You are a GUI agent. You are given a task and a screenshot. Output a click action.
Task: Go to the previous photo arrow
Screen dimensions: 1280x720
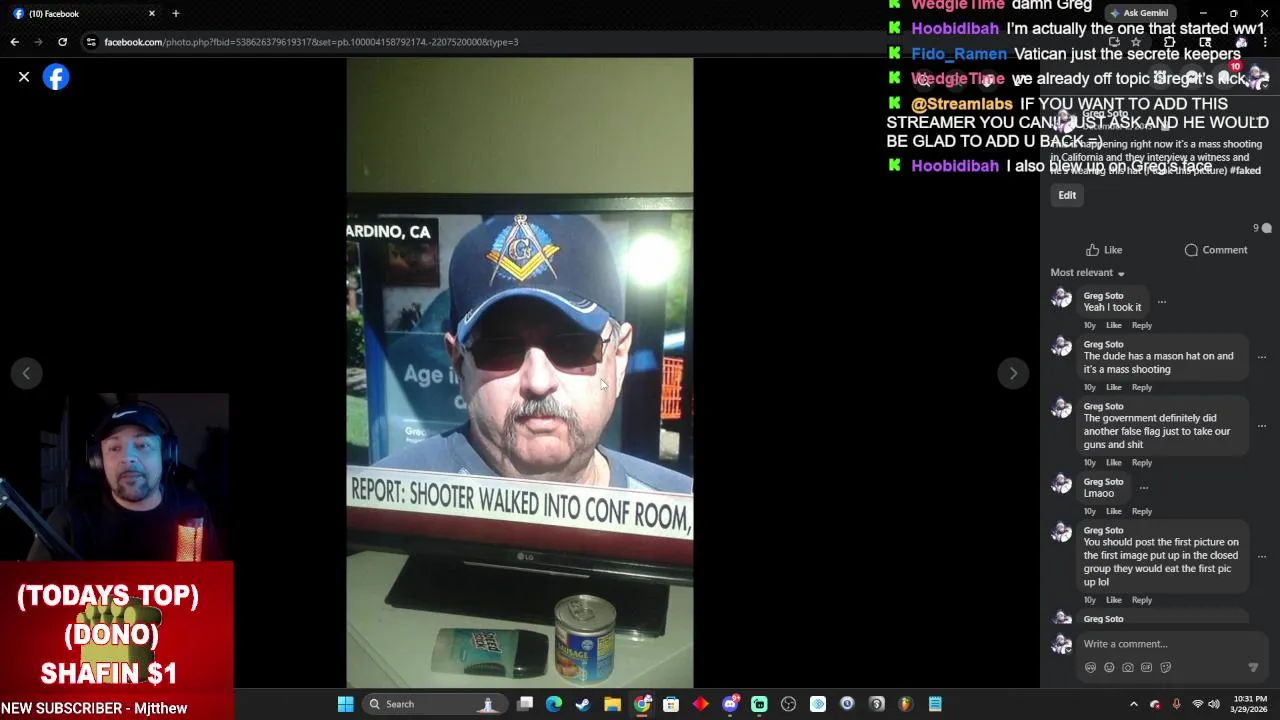coord(27,373)
